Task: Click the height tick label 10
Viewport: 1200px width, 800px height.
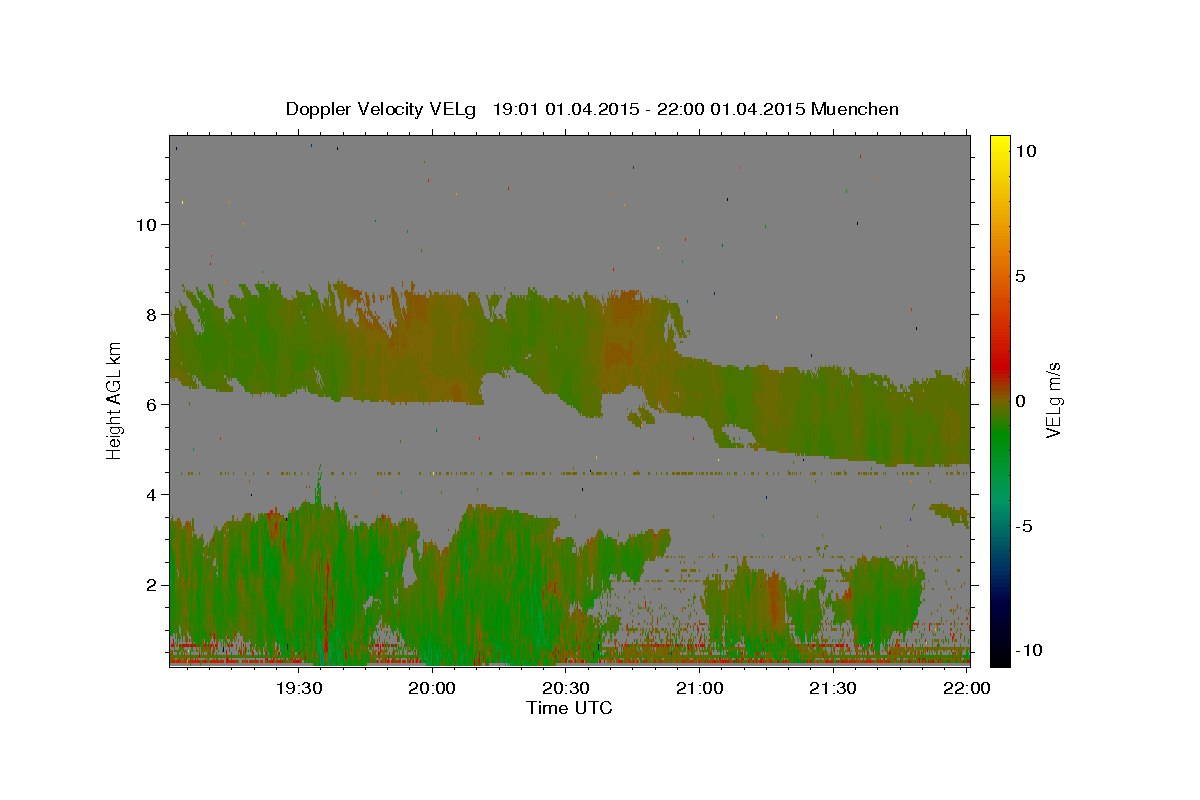Action: point(147,225)
